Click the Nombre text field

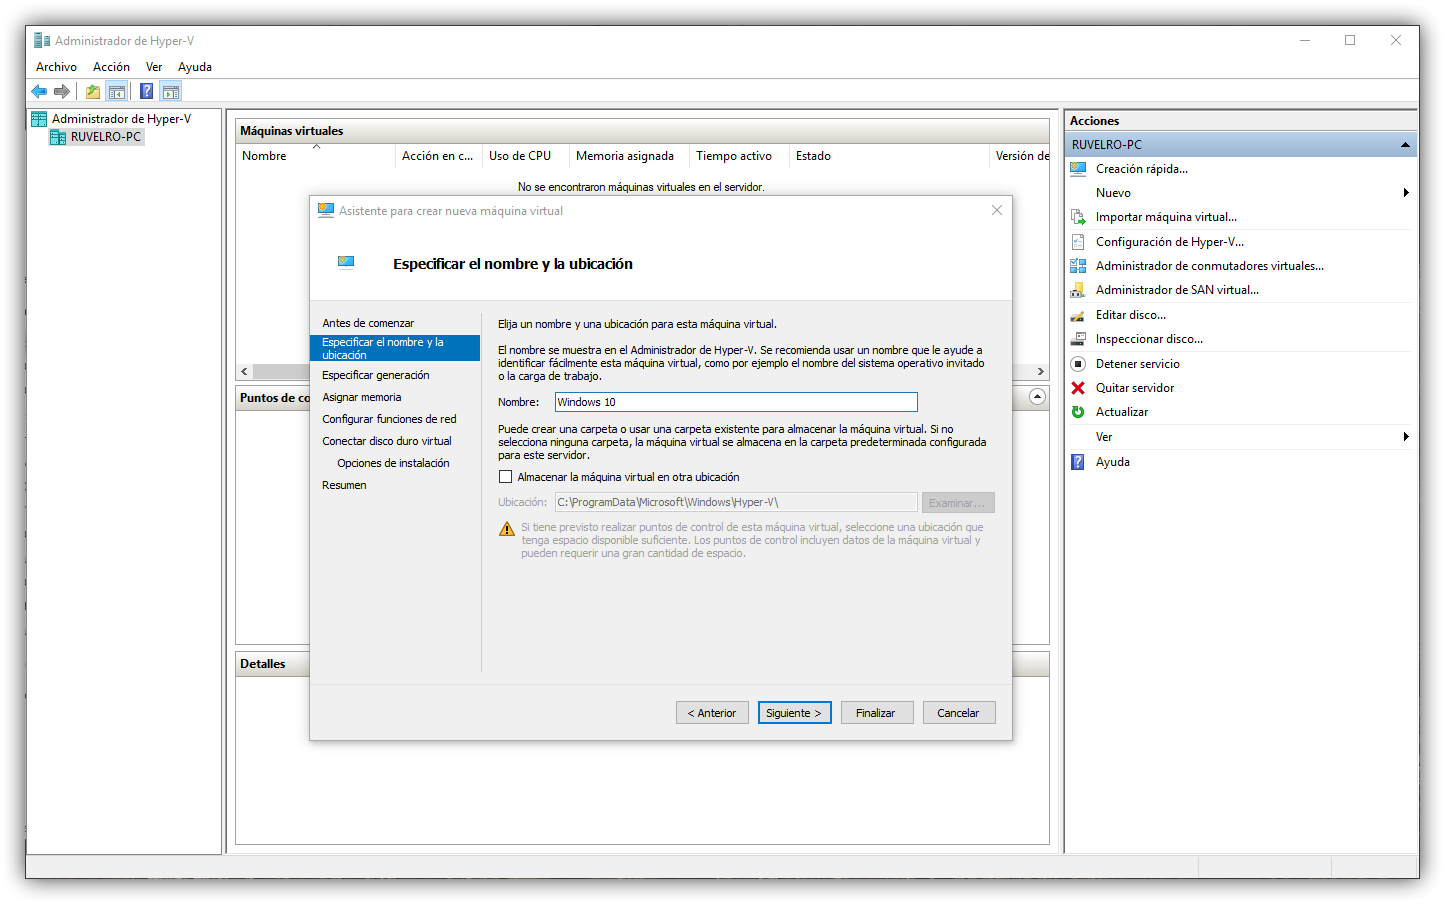[736, 402]
